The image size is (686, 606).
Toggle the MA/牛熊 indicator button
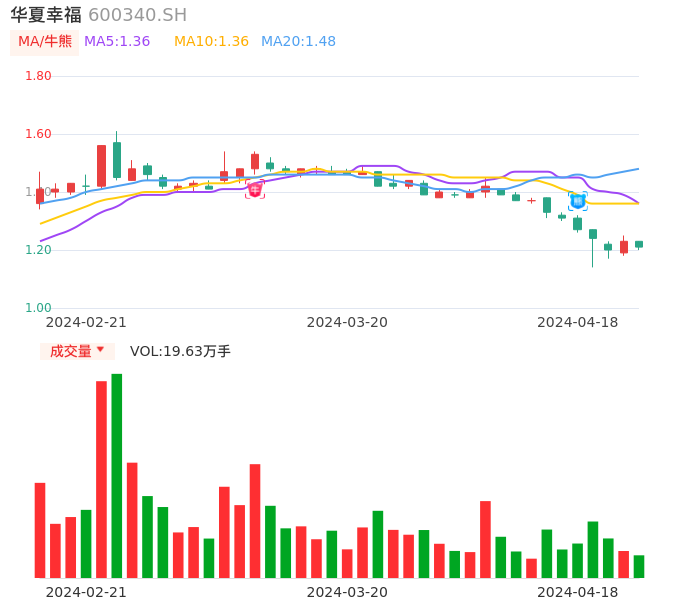[45, 42]
